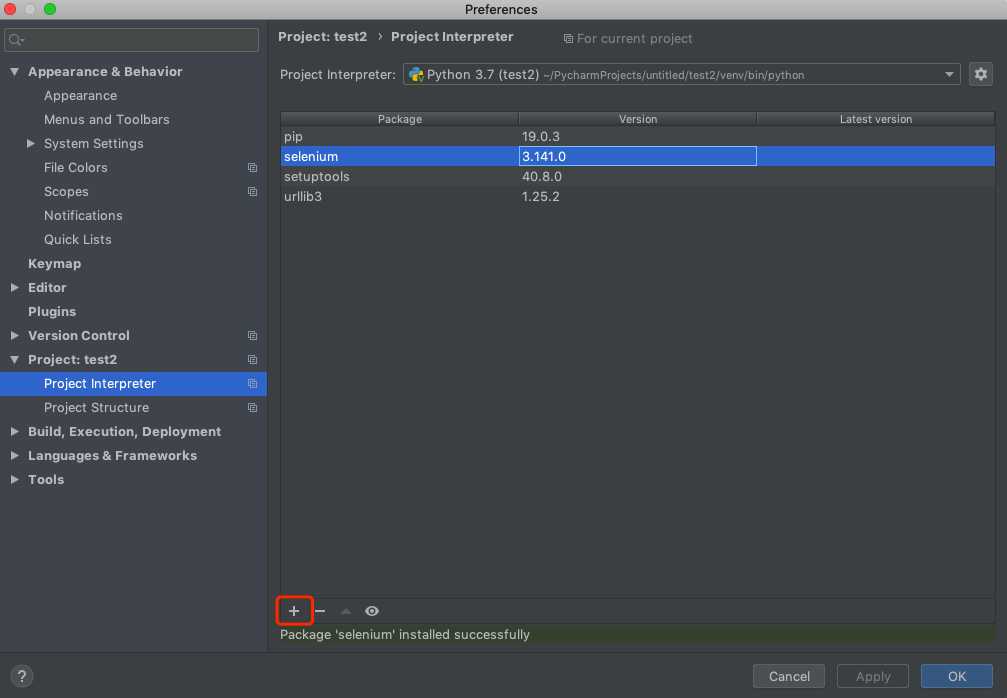The height and width of the screenshot is (698, 1007).
Task: Click the 'selenium' installed successfully message
Action: point(405,634)
